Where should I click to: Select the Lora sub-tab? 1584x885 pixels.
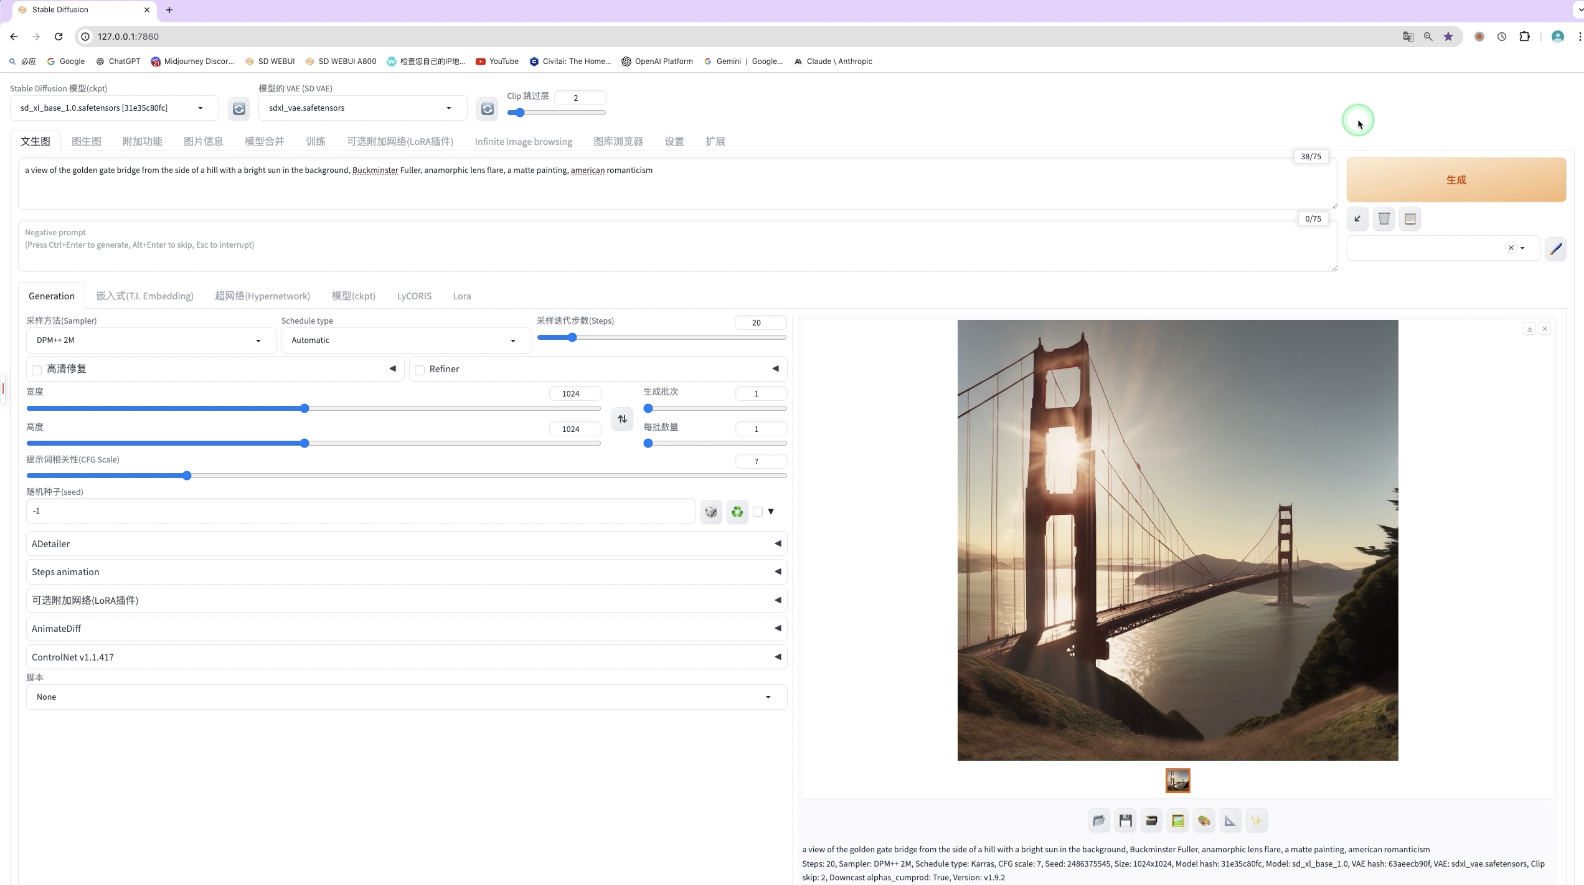point(462,296)
